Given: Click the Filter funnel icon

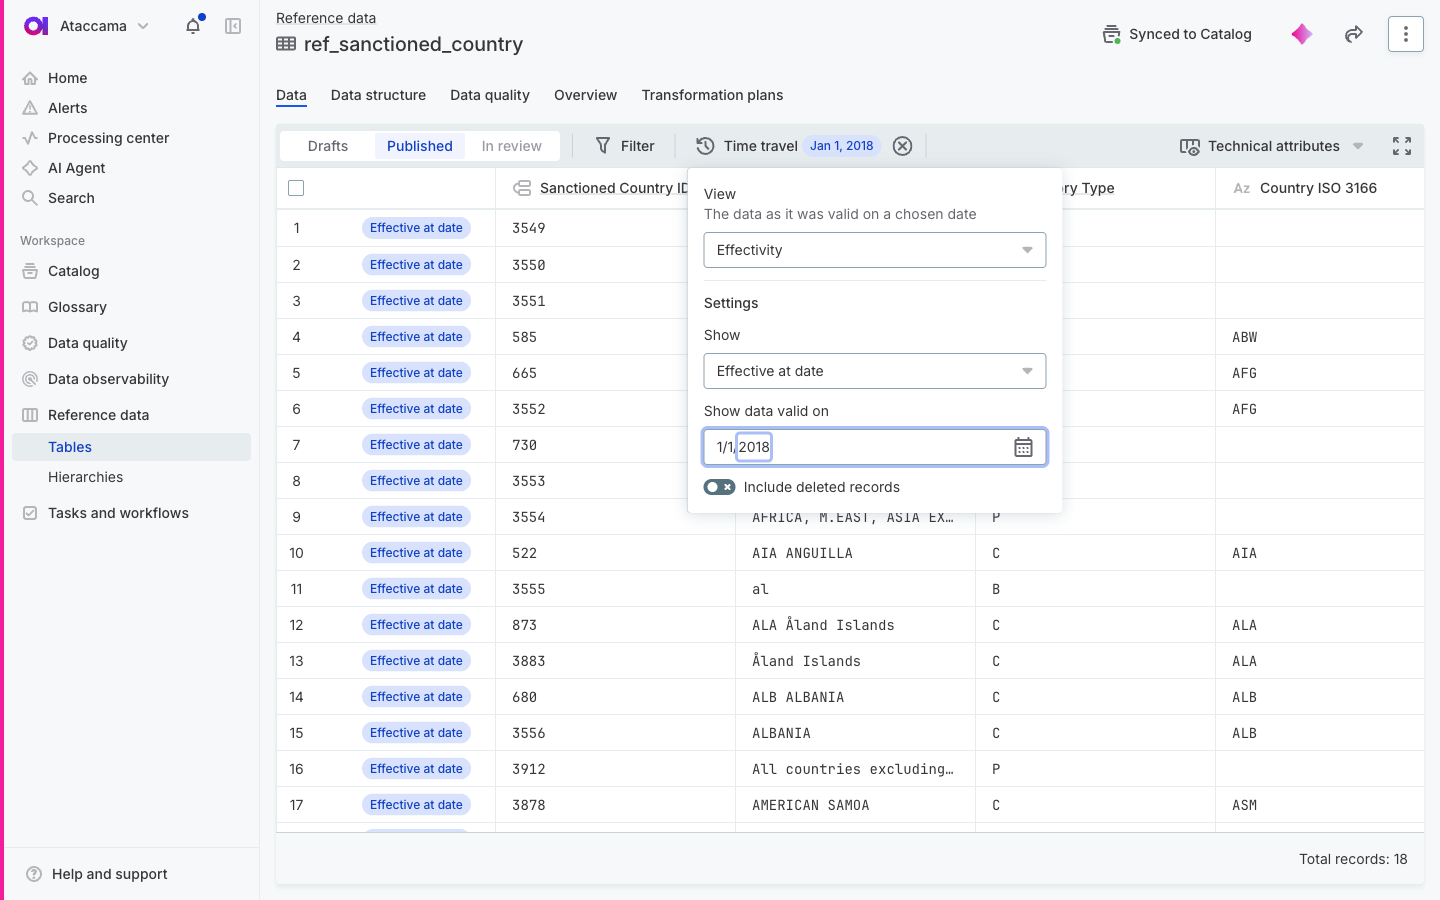Looking at the screenshot, I should [603, 146].
